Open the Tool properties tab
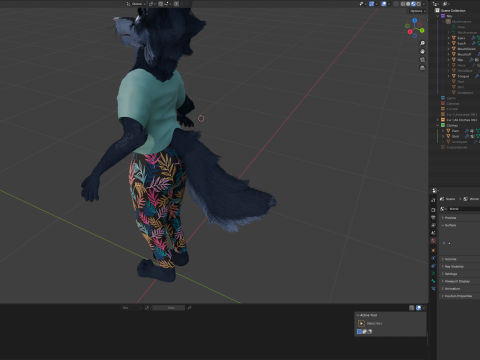 (x=433, y=200)
